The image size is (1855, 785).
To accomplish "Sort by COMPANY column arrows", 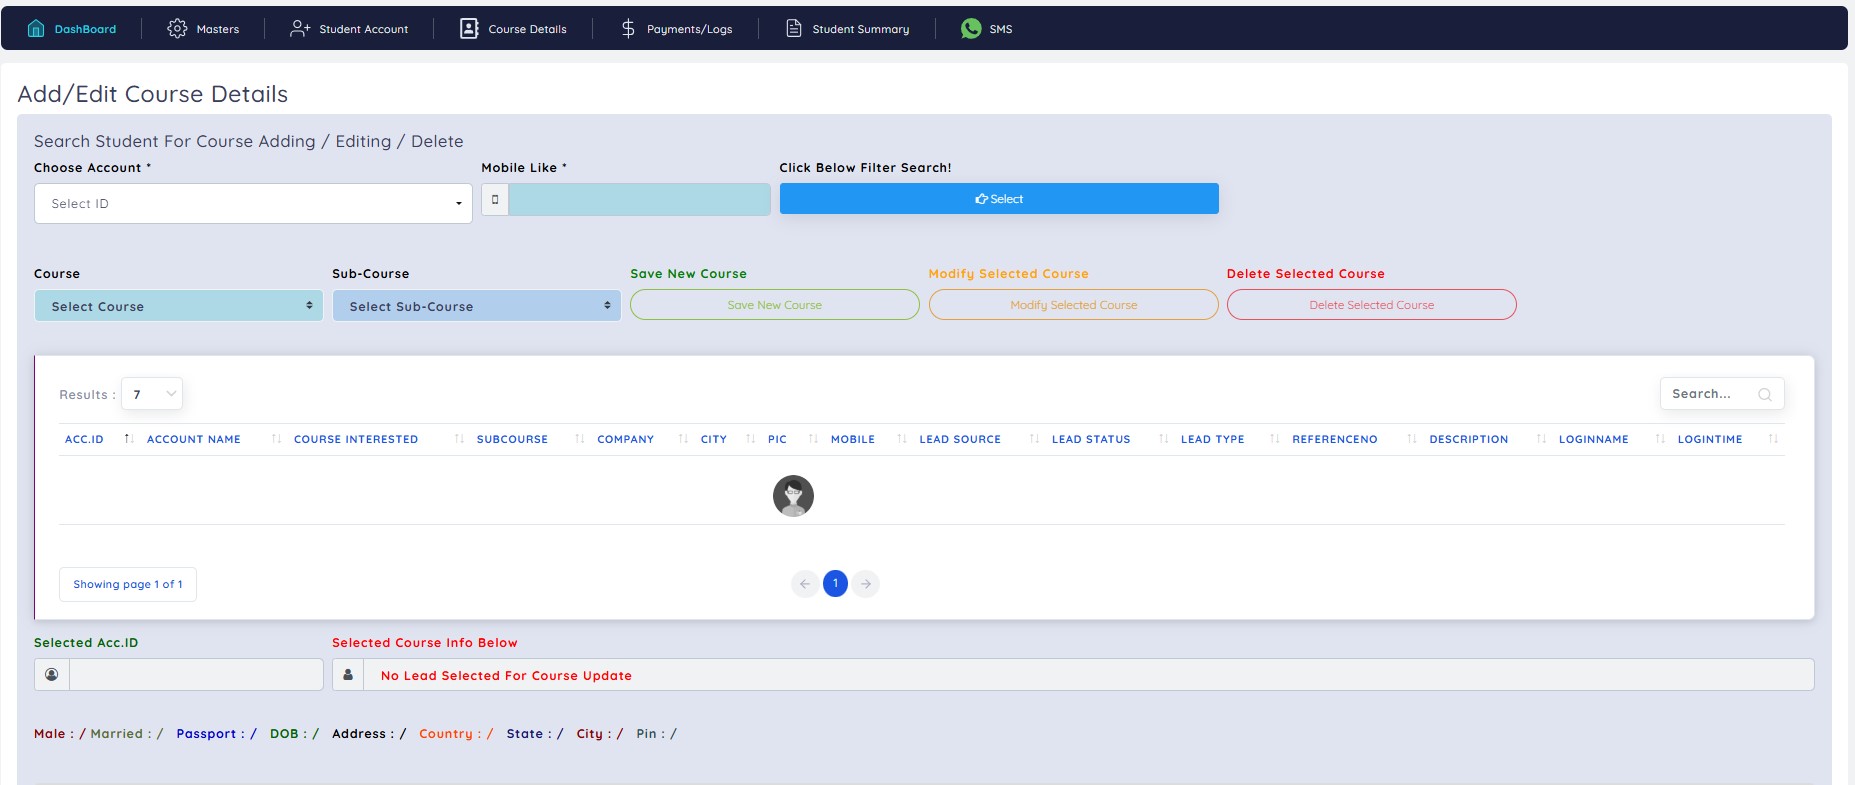I will point(683,439).
